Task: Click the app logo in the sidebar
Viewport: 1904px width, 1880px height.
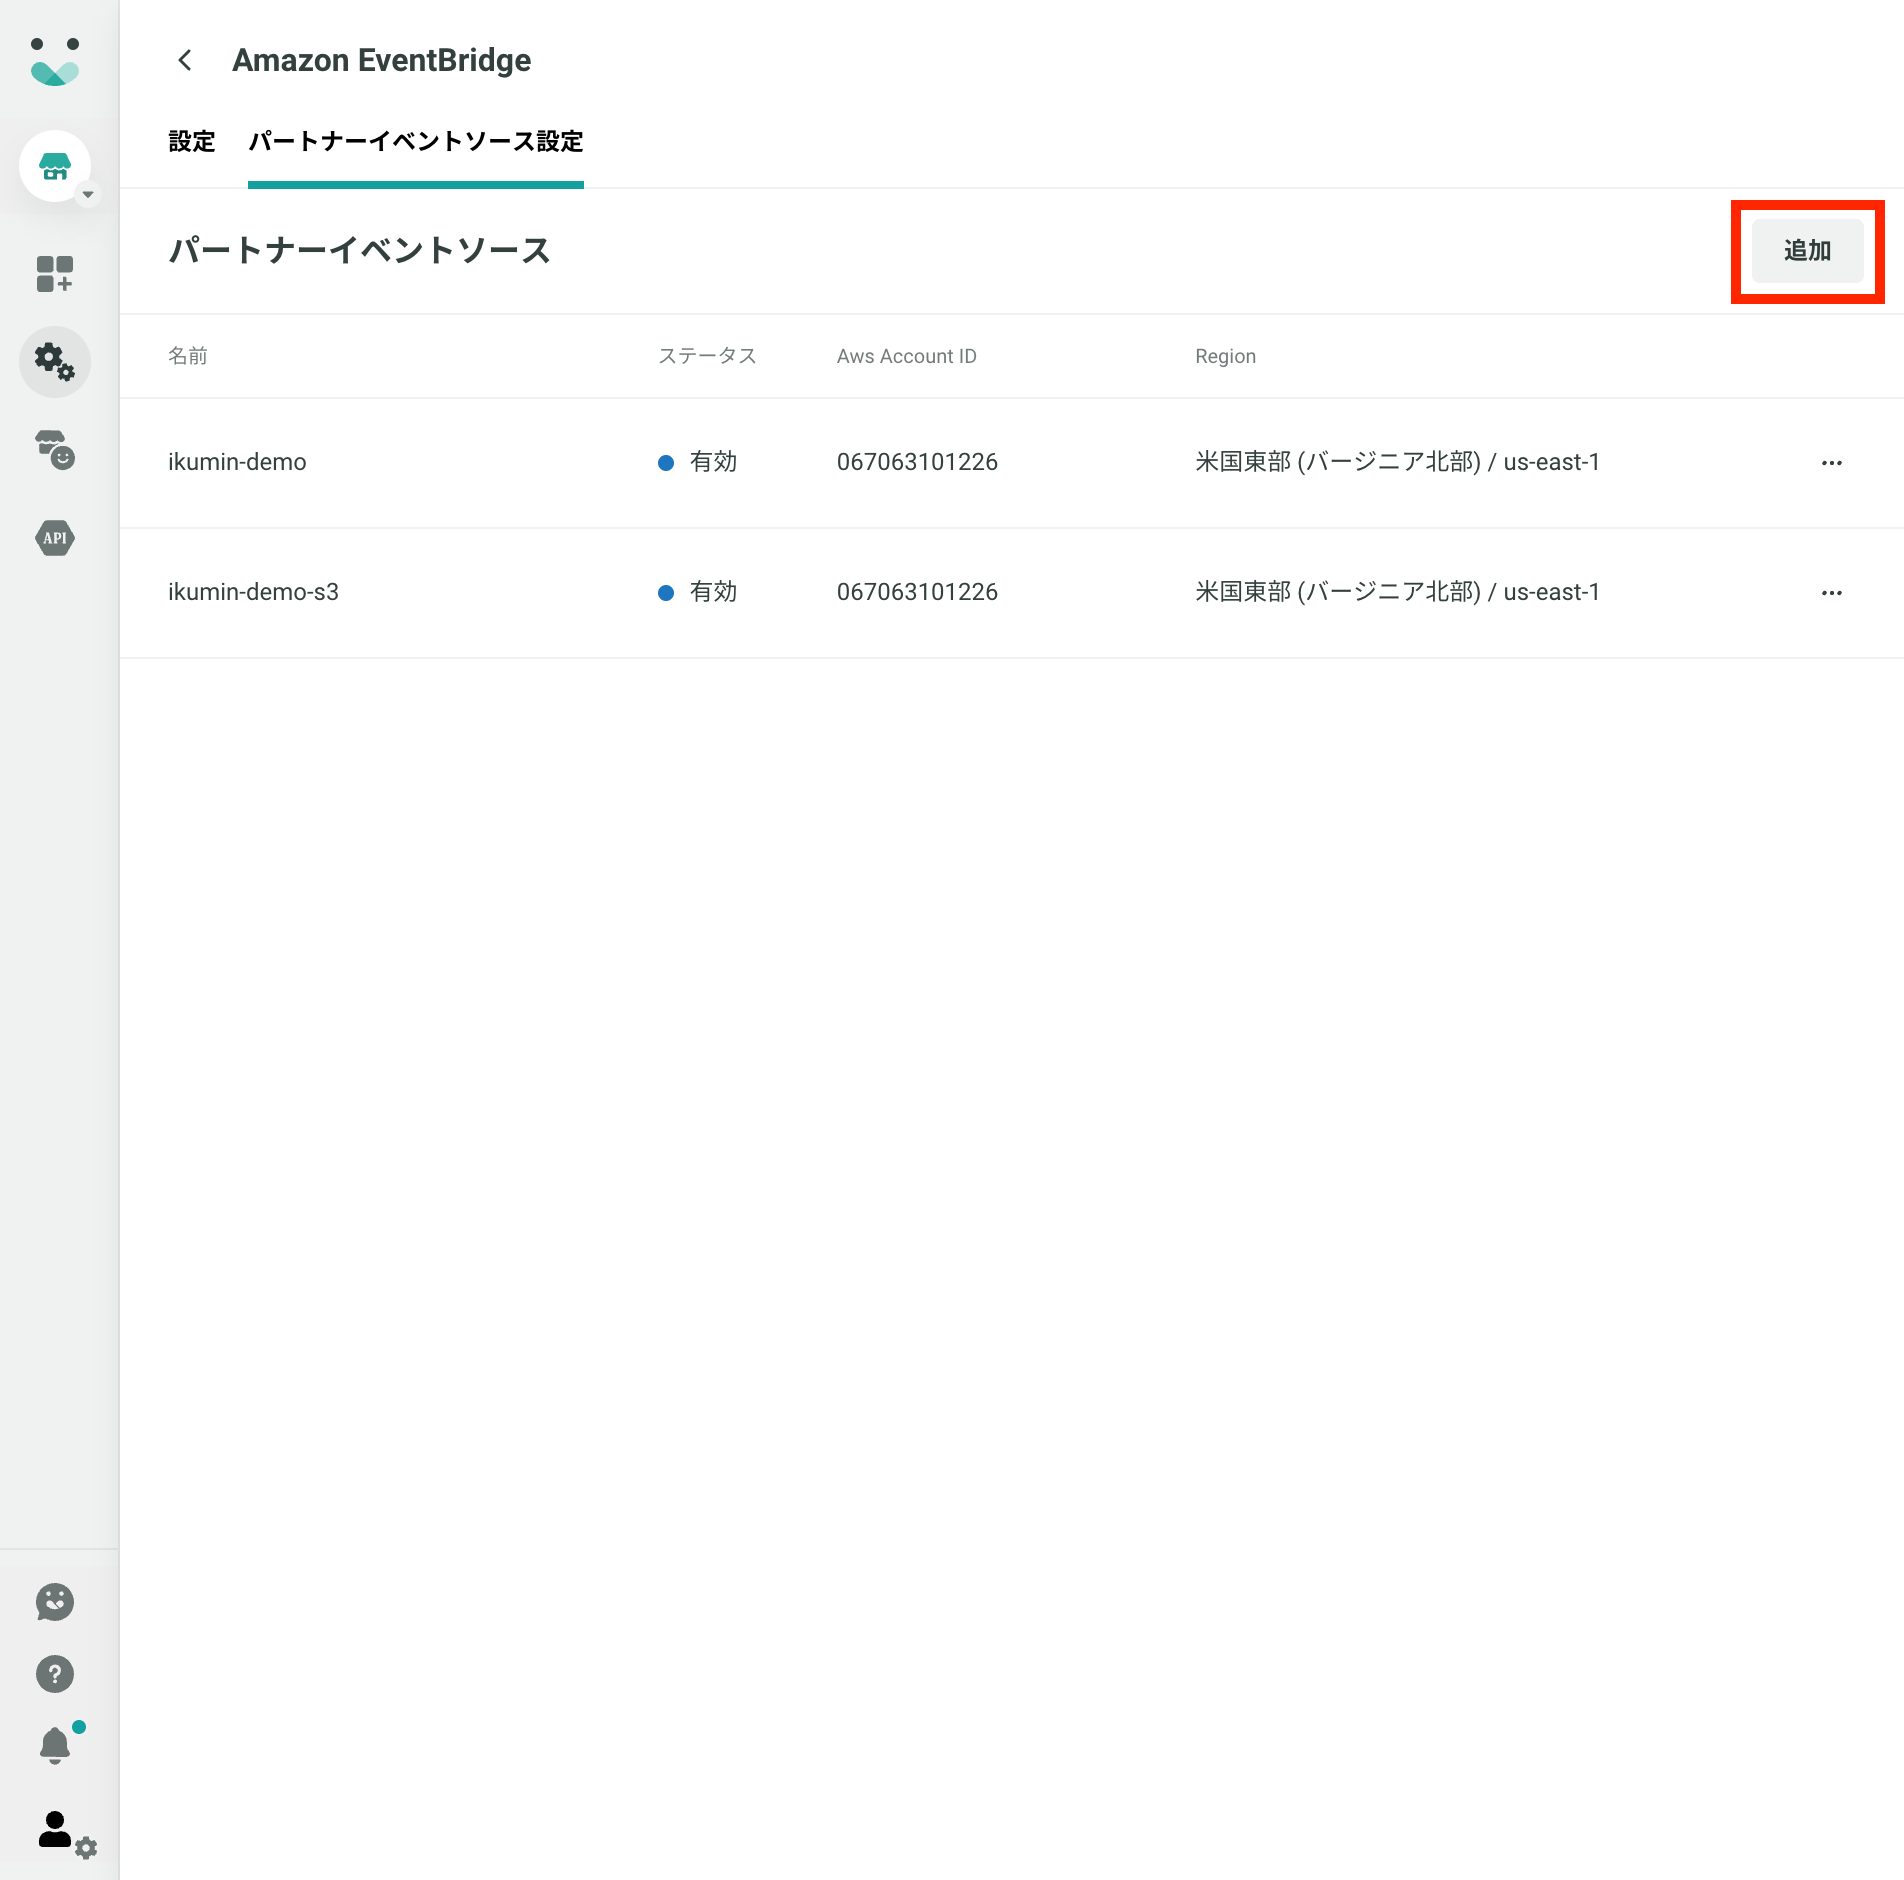Action: pos(55,62)
